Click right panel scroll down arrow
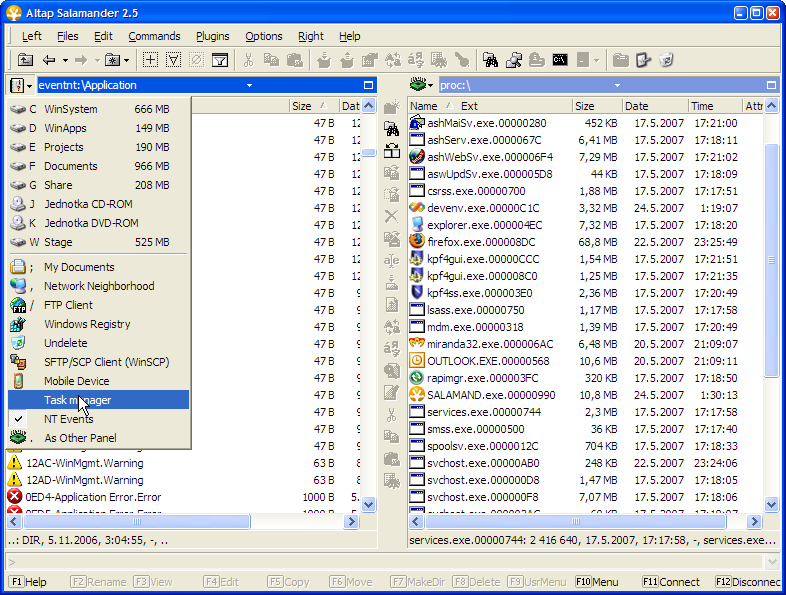The height and width of the screenshot is (595, 786). (x=771, y=504)
